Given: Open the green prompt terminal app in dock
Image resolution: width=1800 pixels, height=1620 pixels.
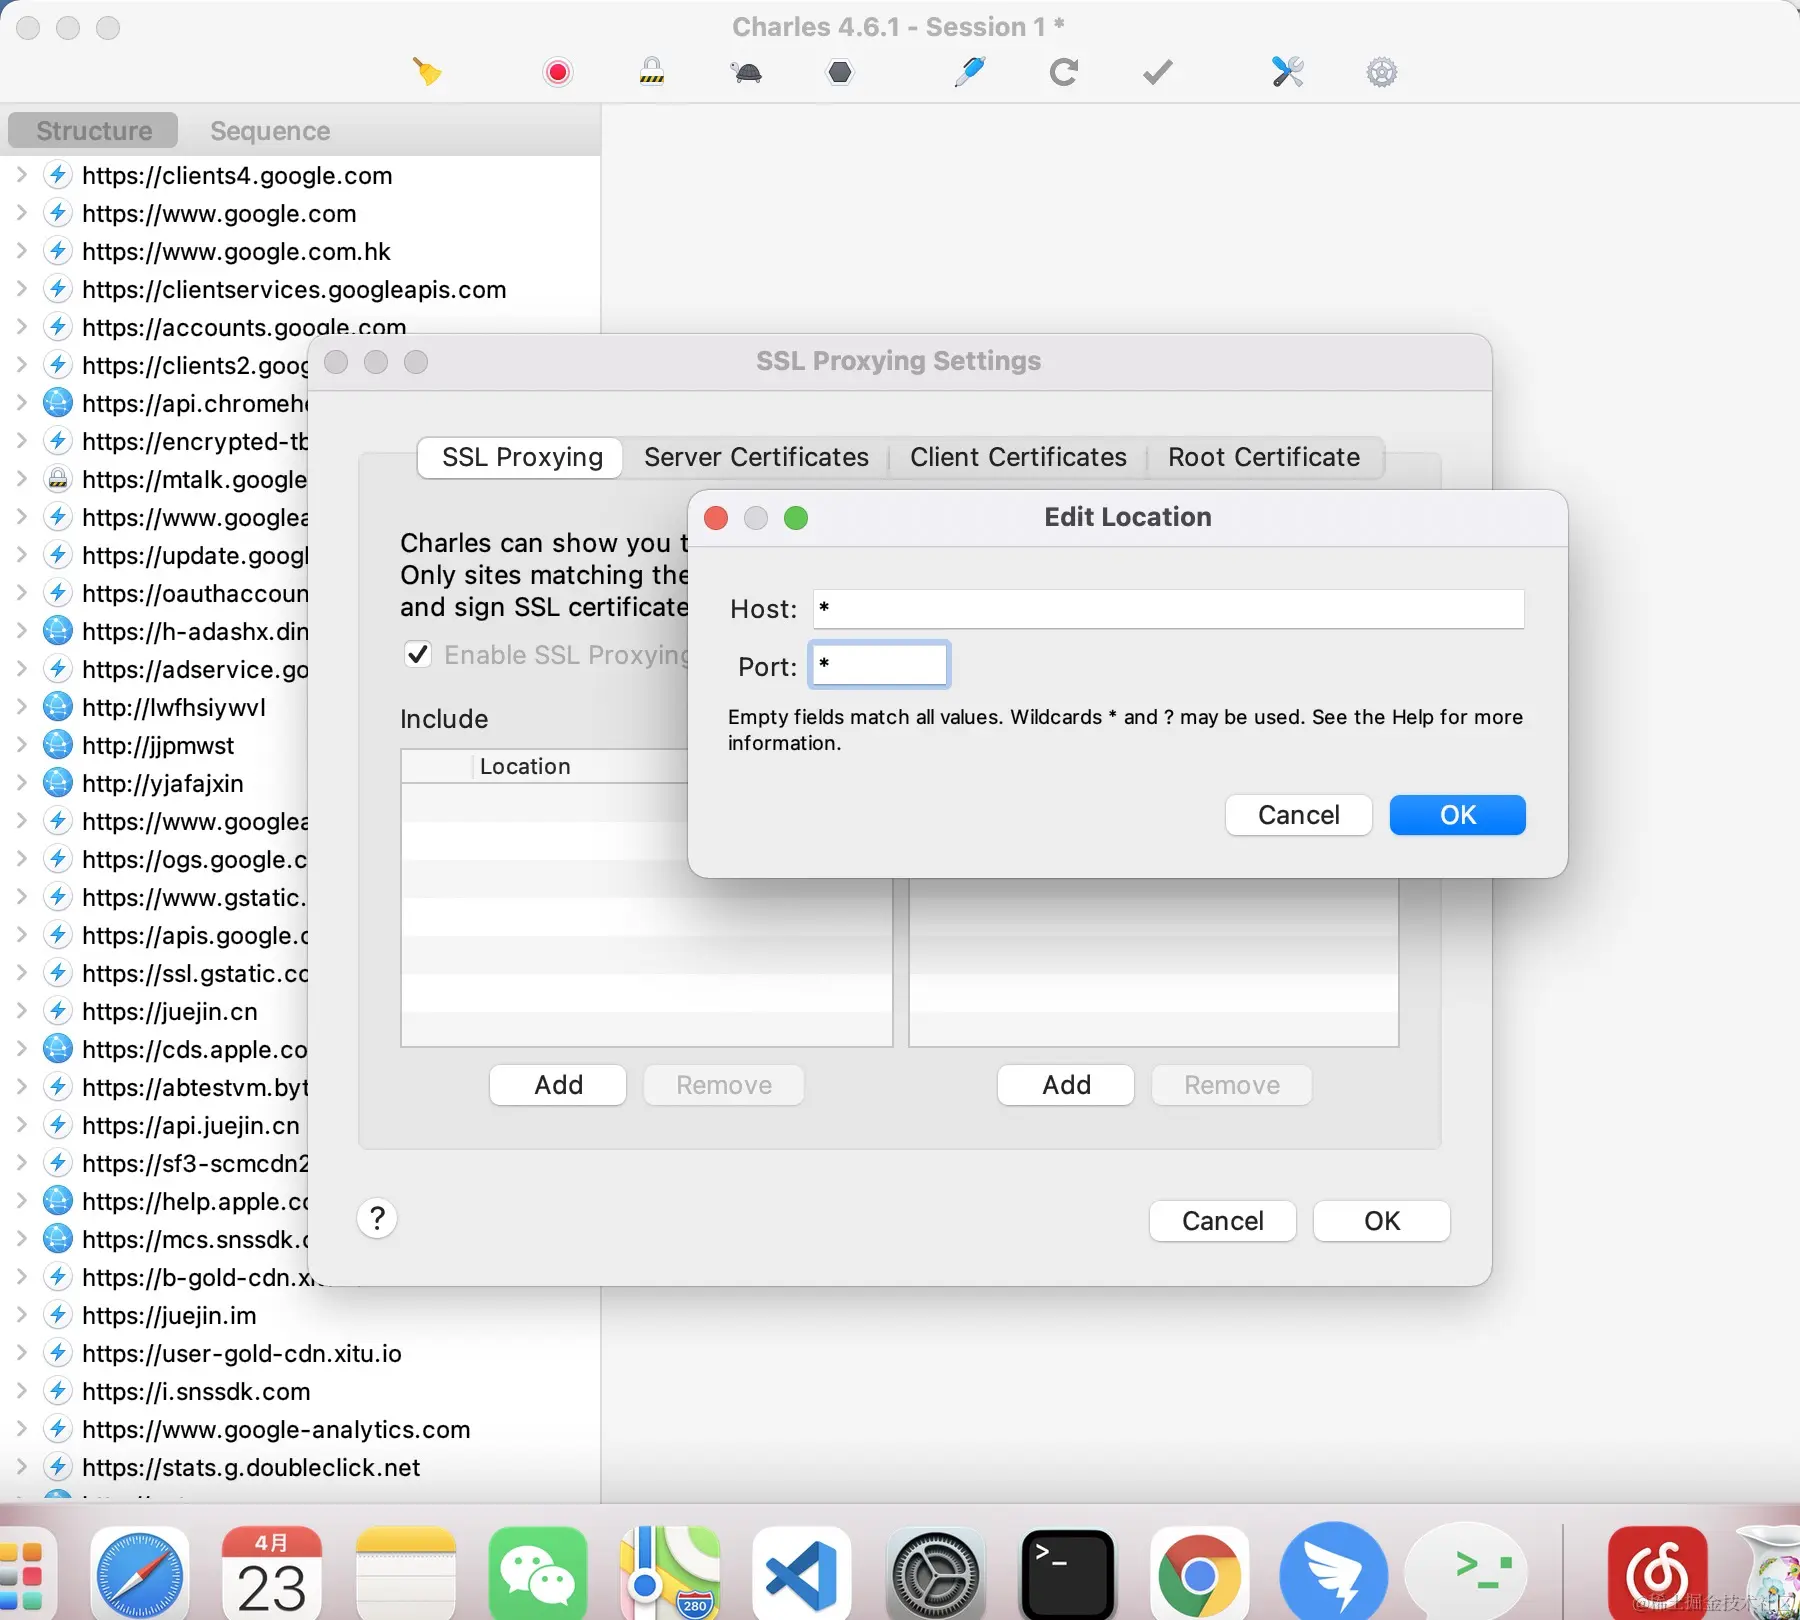Looking at the screenshot, I should click(x=1468, y=1574).
